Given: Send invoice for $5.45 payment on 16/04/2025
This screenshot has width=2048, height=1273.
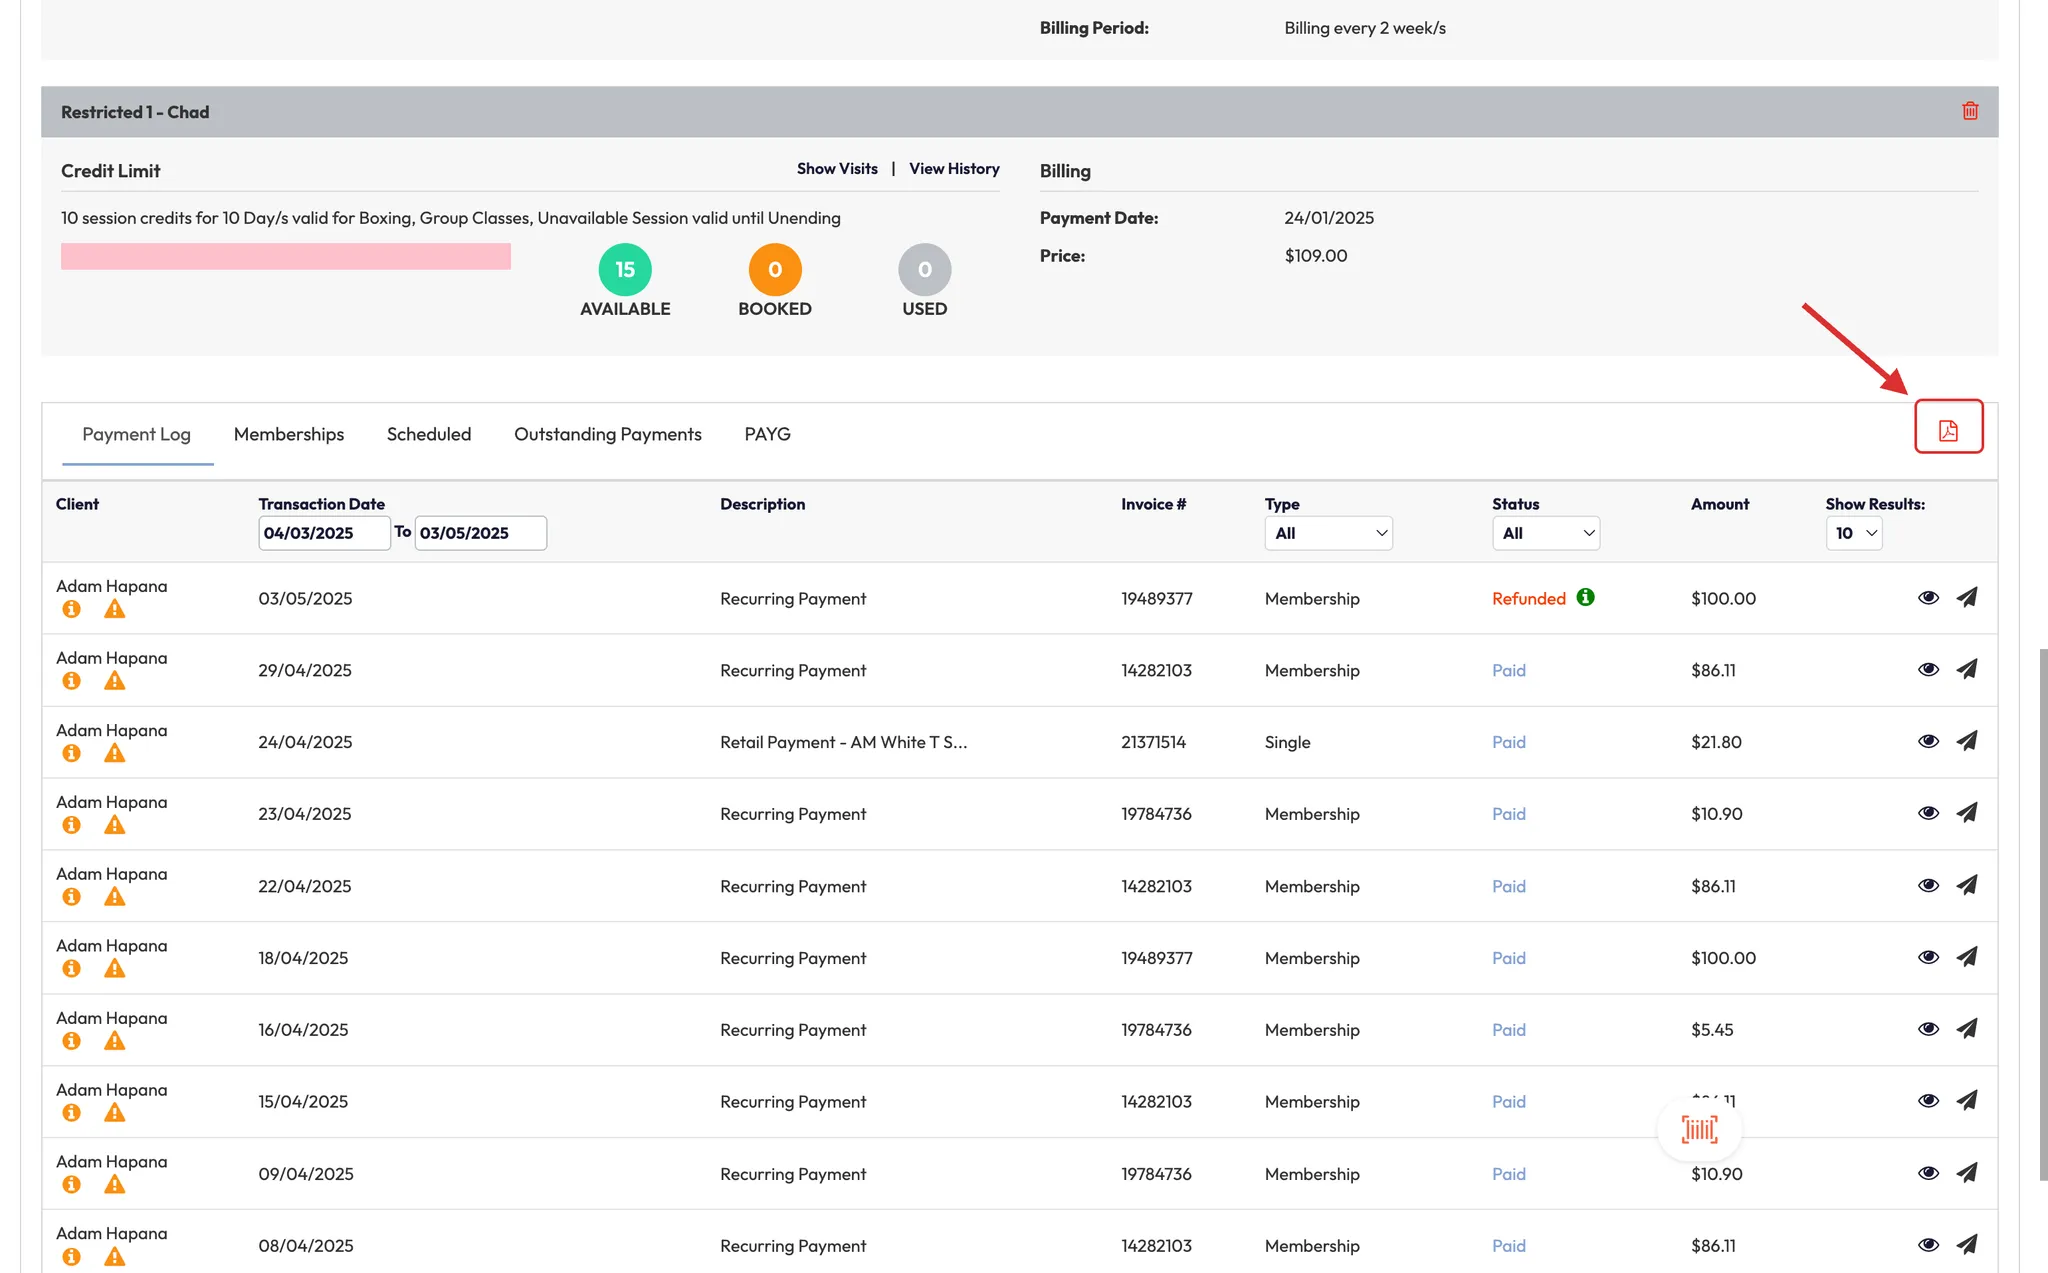Looking at the screenshot, I should pos(1967,1029).
